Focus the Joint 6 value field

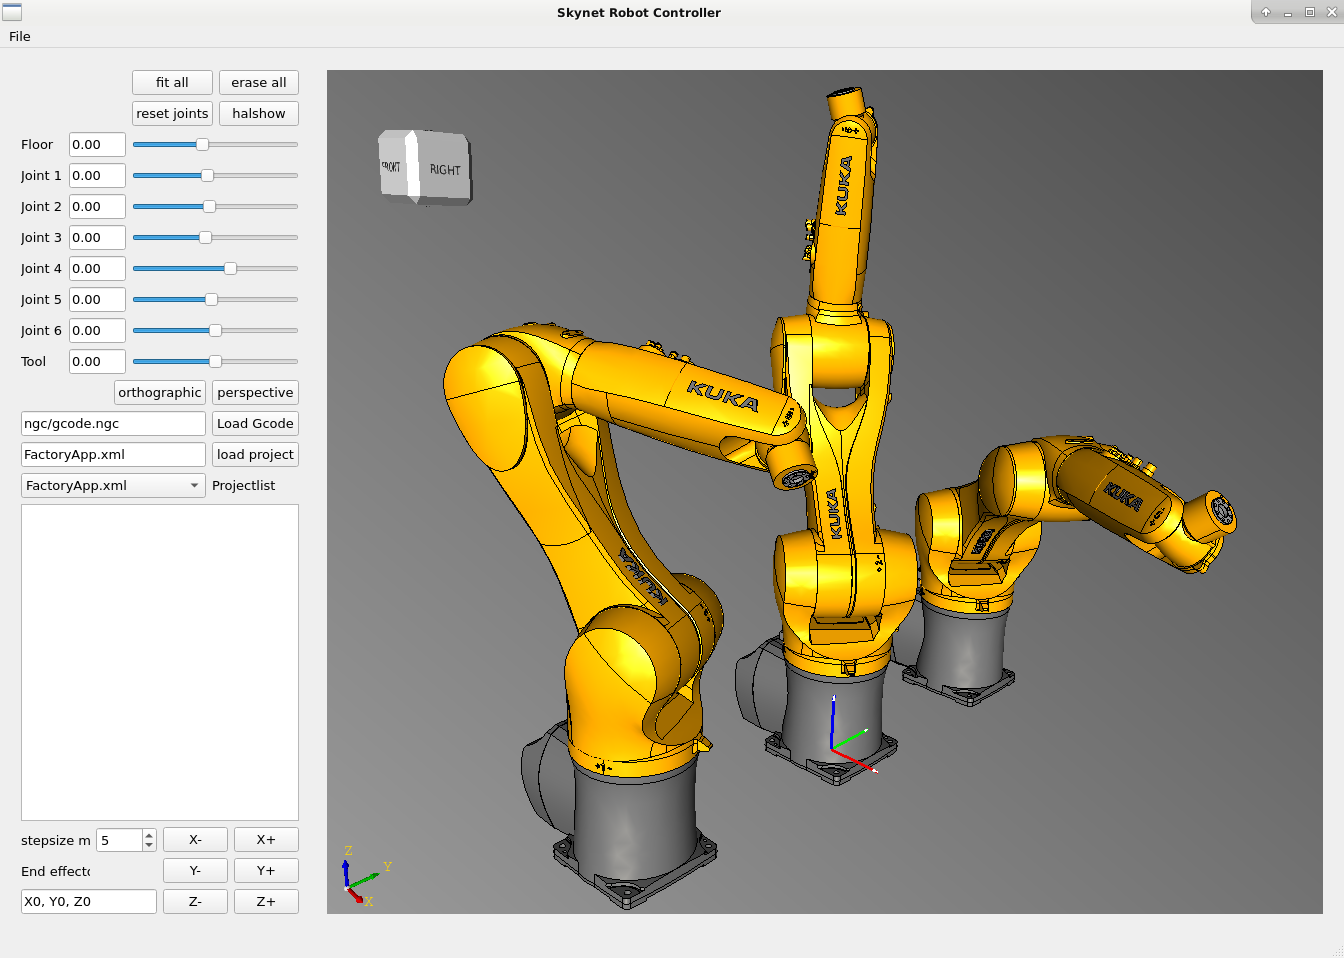[97, 331]
